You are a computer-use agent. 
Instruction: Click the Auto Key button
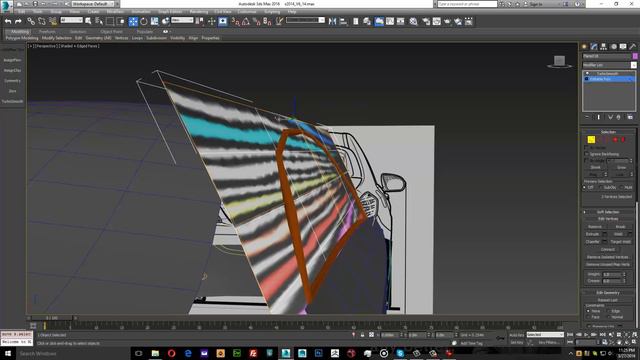(x=516, y=335)
